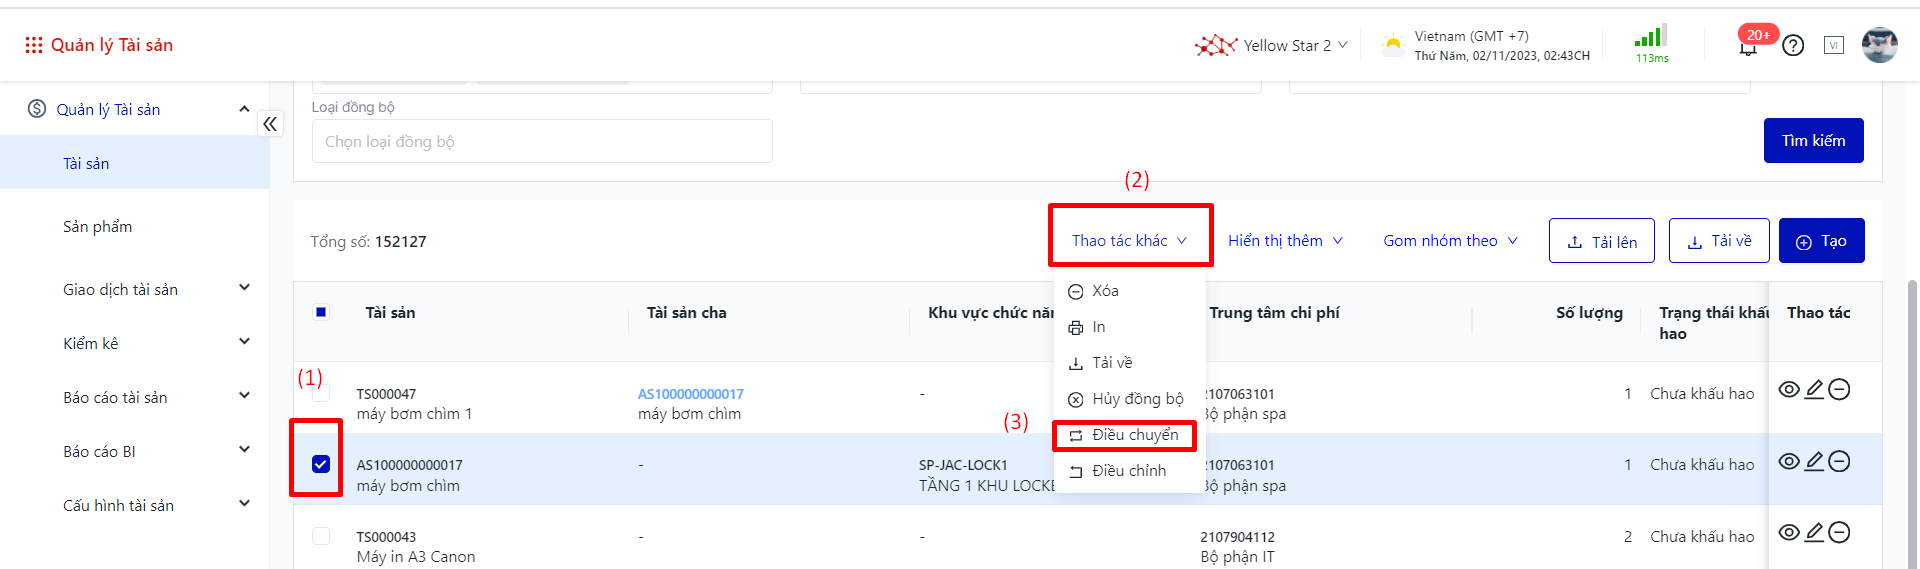Click the Số lượng column header
The height and width of the screenshot is (569, 1920).
pos(1589,313)
